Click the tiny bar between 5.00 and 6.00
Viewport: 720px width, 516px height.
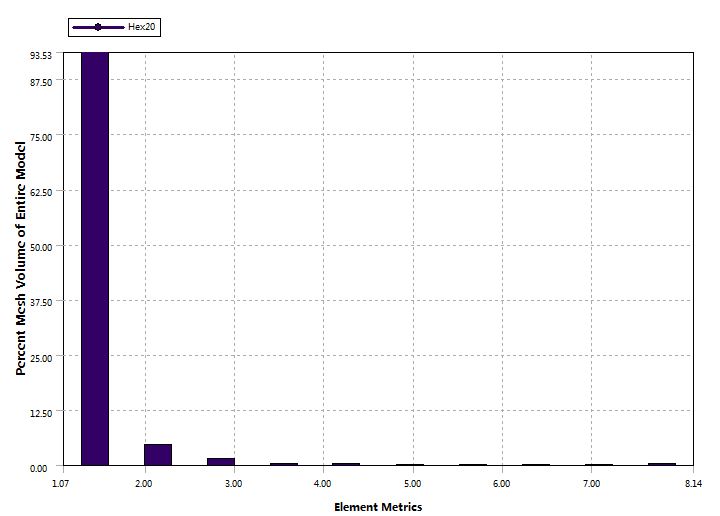(x=473, y=465)
